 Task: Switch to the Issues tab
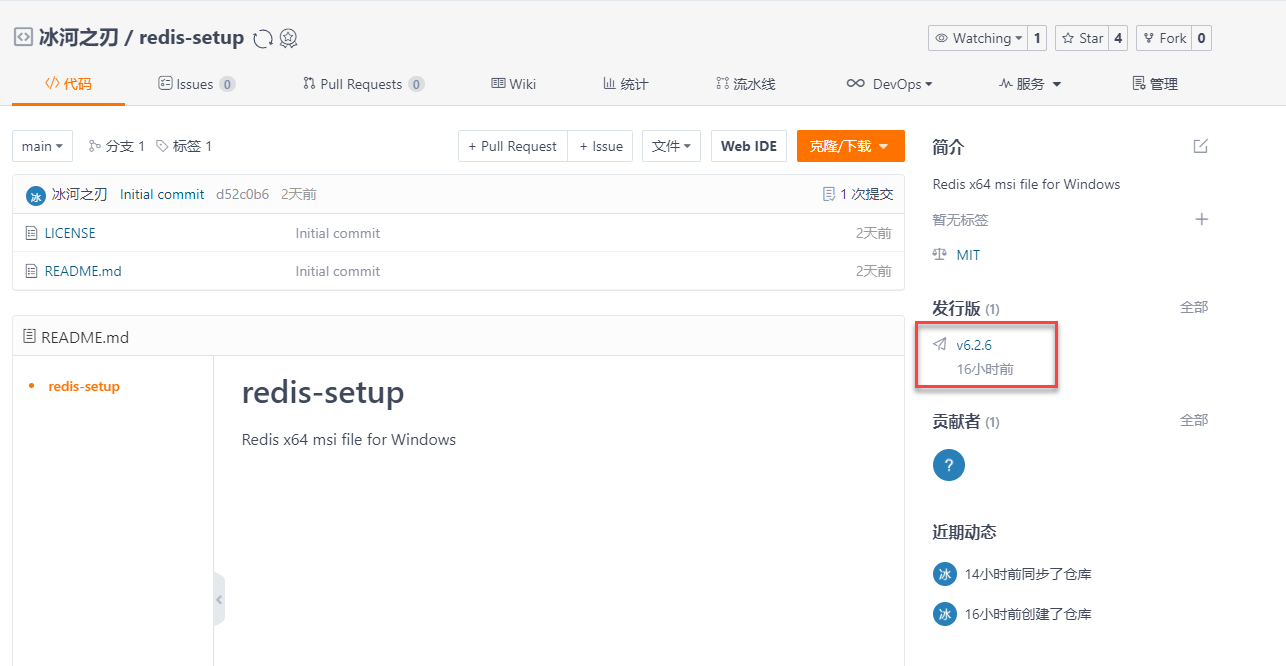tap(196, 84)
